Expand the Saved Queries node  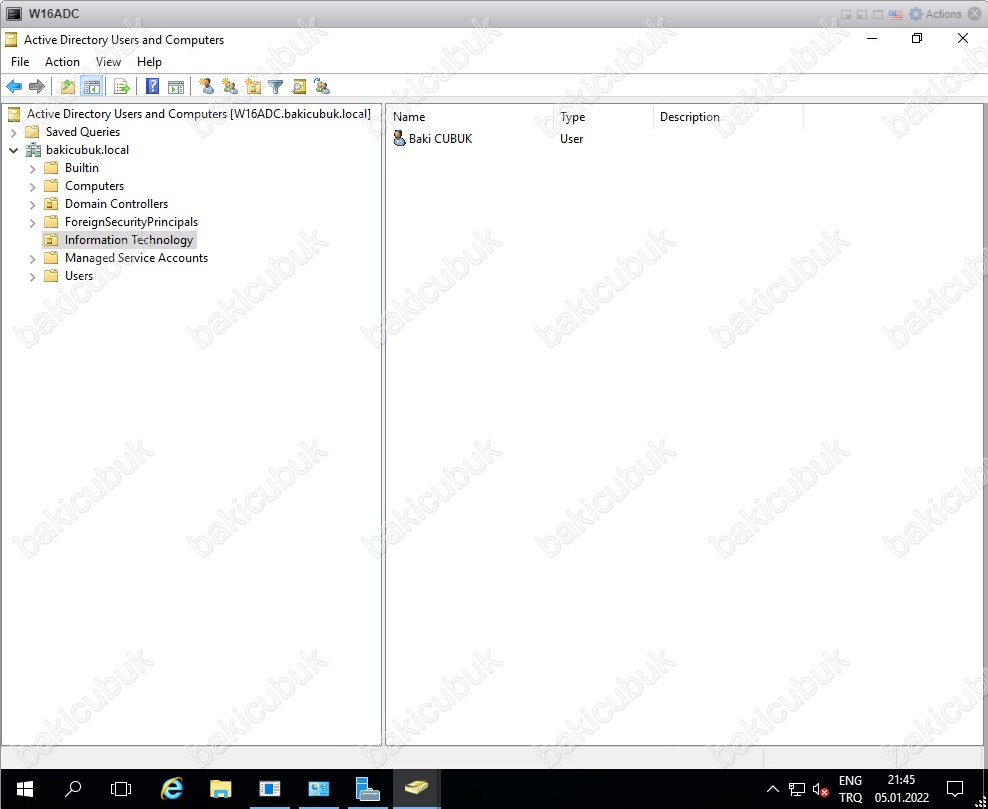(14, 132)
